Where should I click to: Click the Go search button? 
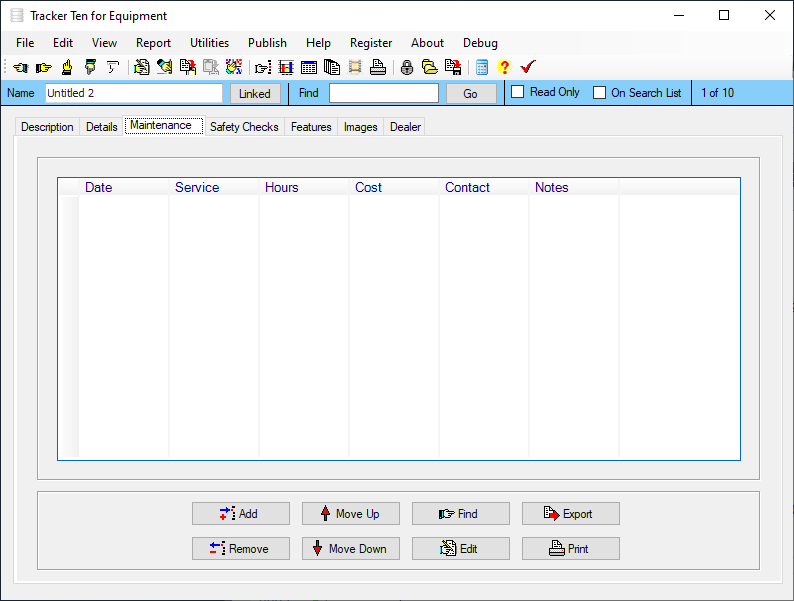pyautogui.click(x=471, y=94)
